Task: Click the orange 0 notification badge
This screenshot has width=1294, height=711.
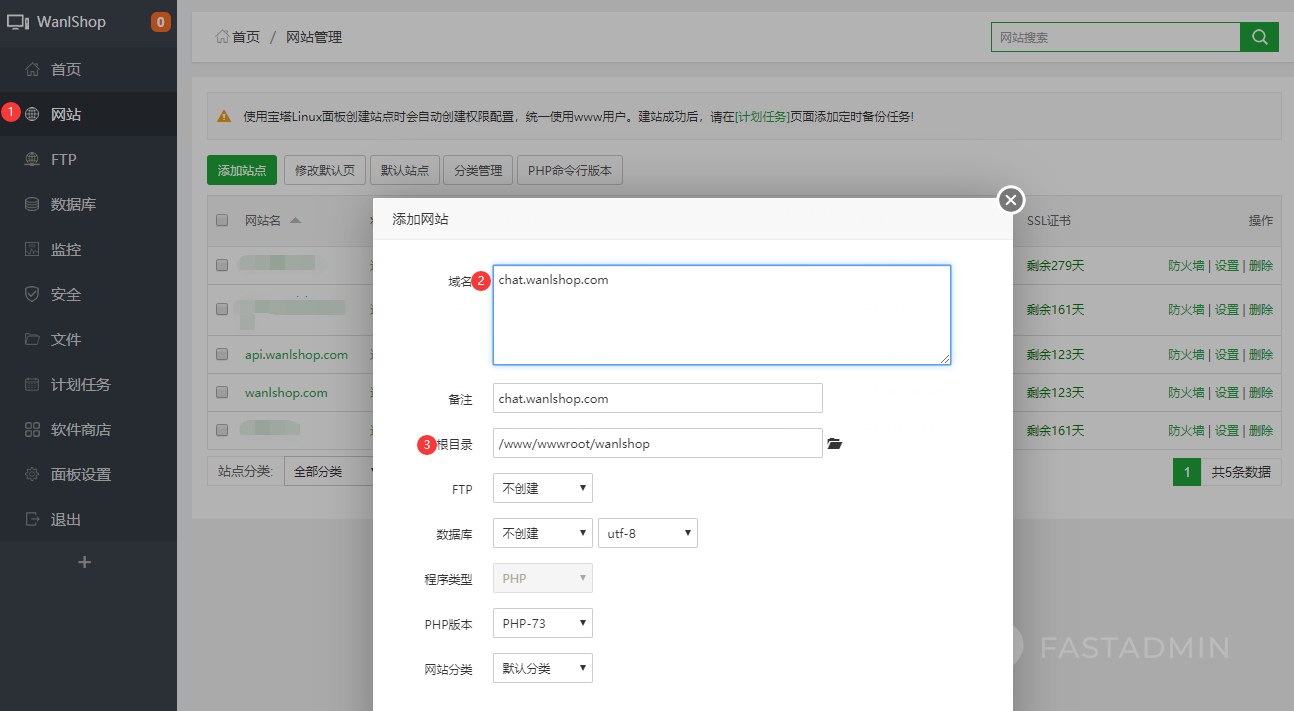Action: 160,21
